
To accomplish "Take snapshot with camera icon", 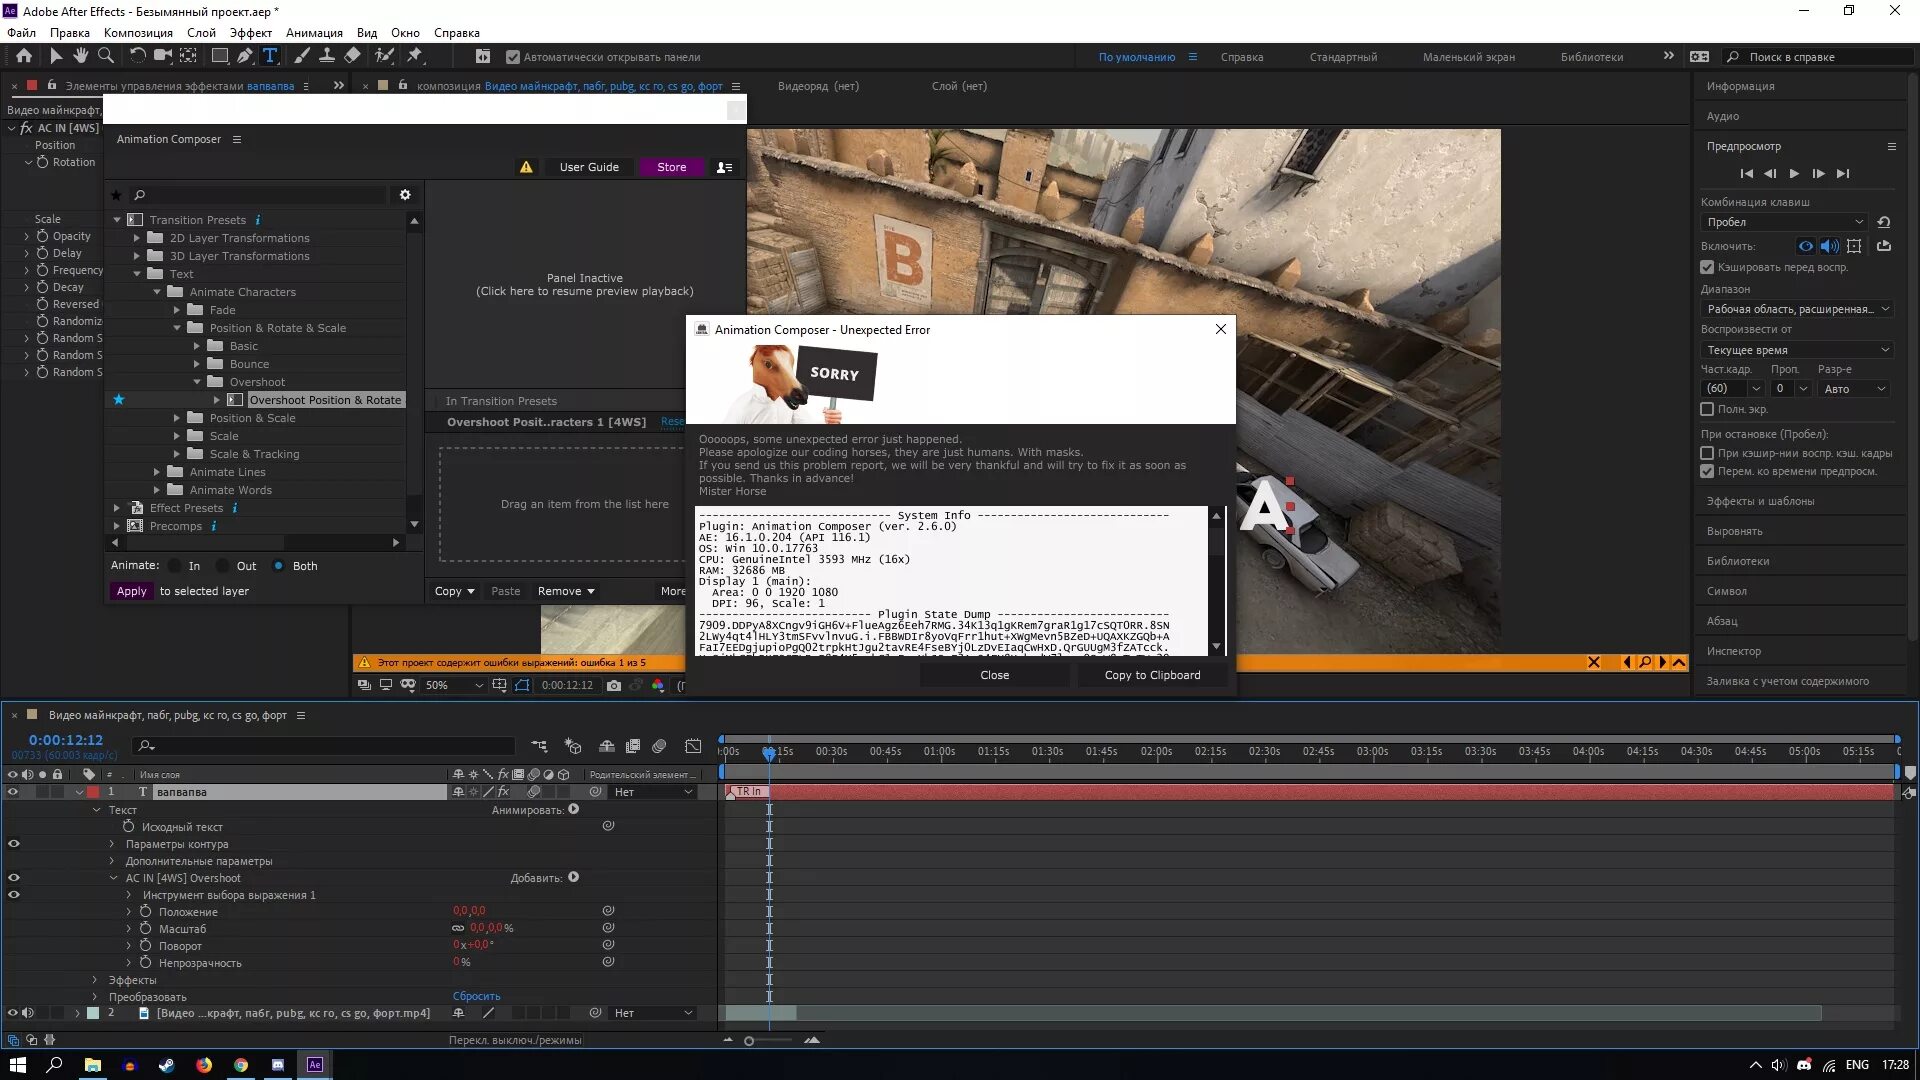I will click(613, 685).
